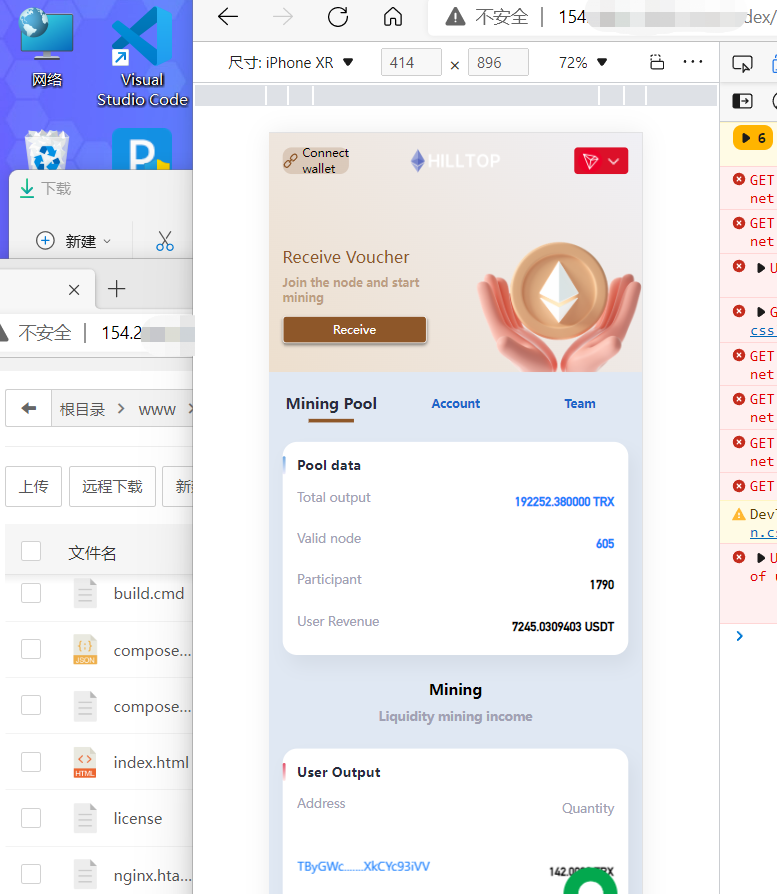The image size is (777, 894).
Task: Check the build.cmd file checkbox
Action: click(31, 593)
